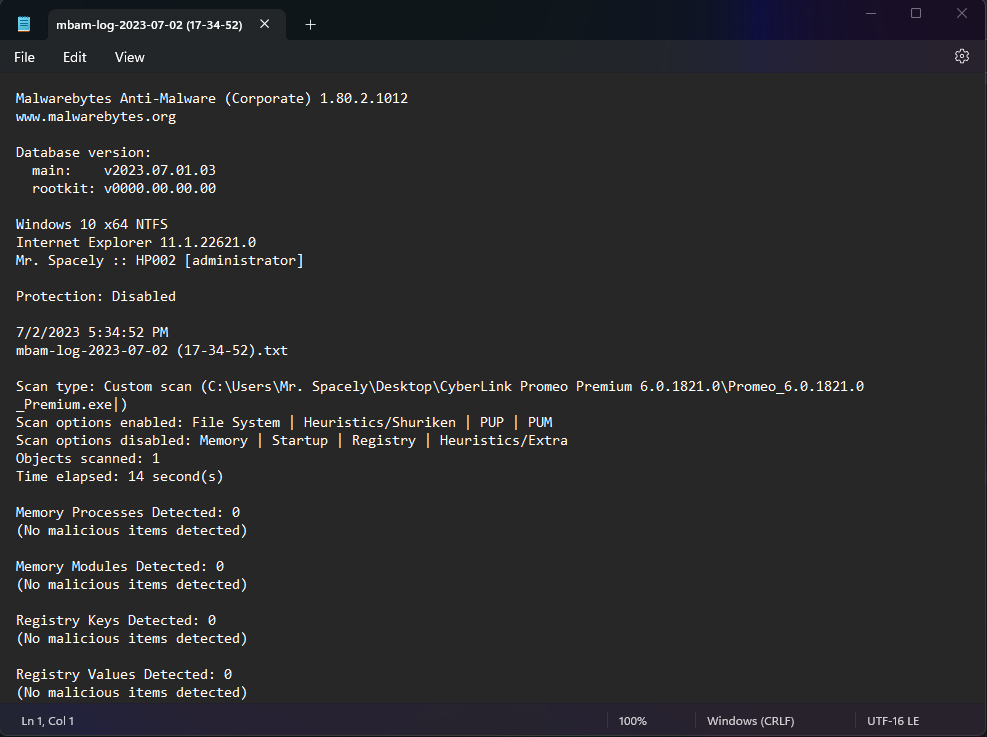Minimize the Notepad window
Screen dimensions: 987x737
[871, 13]
